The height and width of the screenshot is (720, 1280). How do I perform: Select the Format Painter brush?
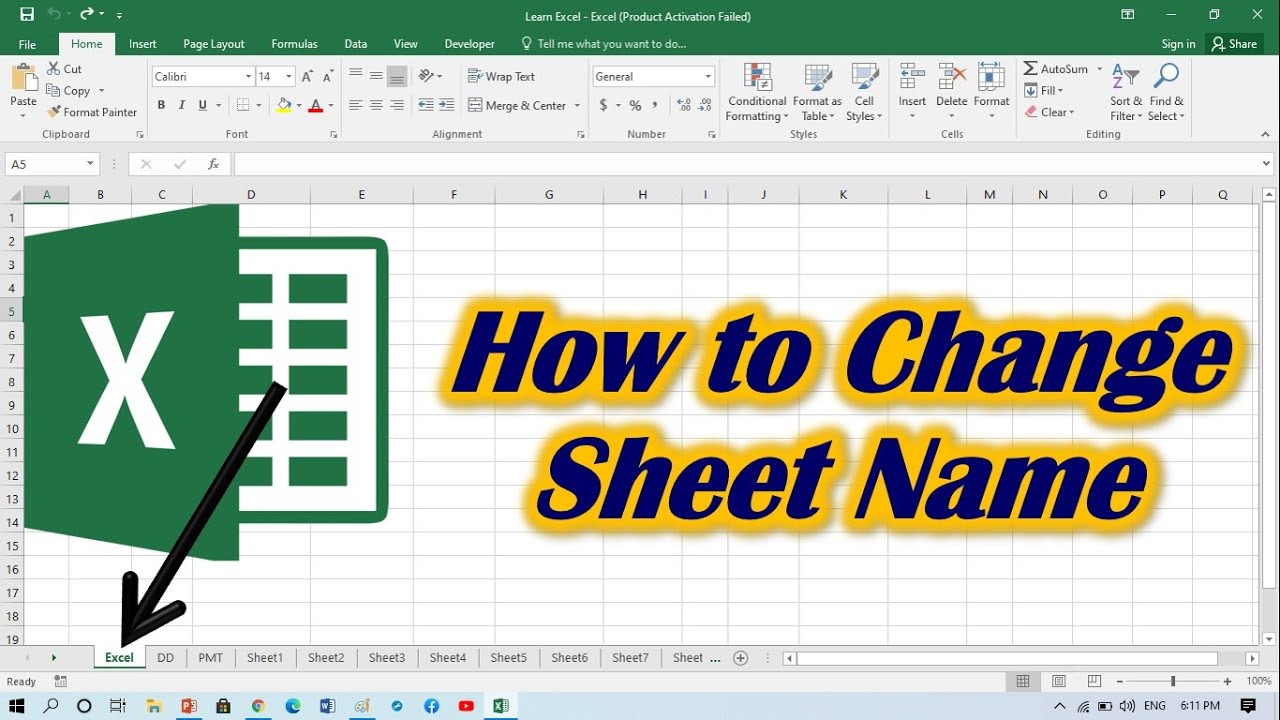click(54, 112)
